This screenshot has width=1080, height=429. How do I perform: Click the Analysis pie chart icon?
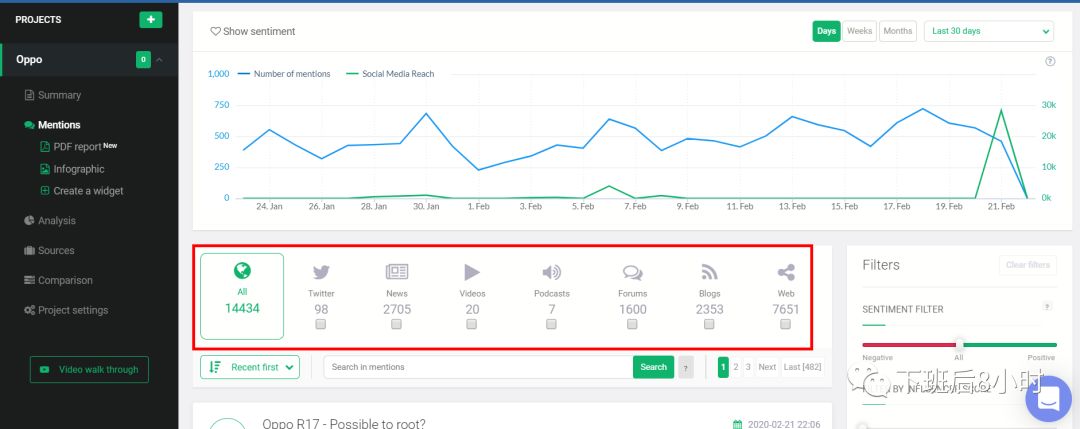30,220
